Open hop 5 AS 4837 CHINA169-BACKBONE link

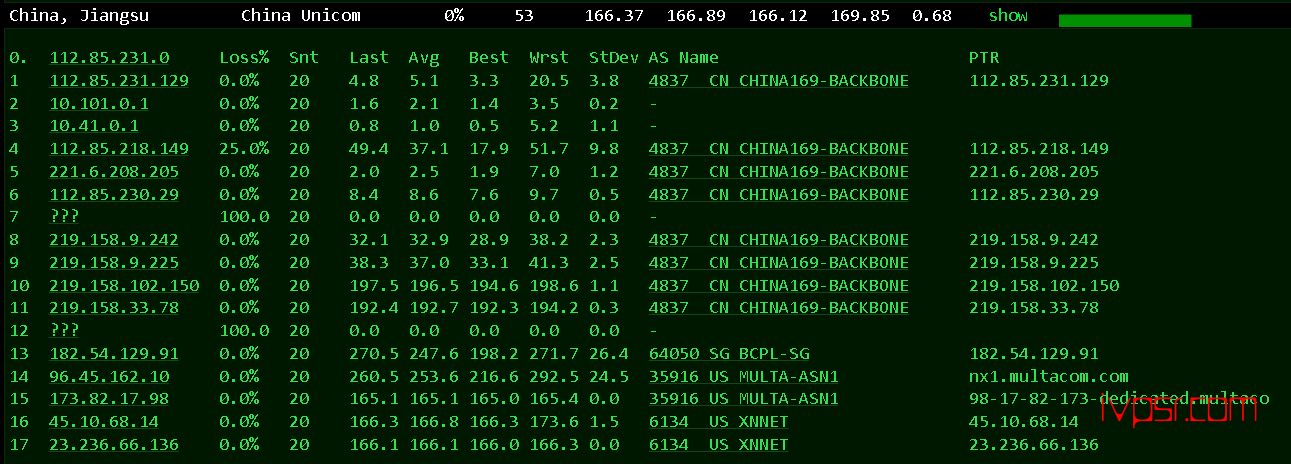[779, 171]
